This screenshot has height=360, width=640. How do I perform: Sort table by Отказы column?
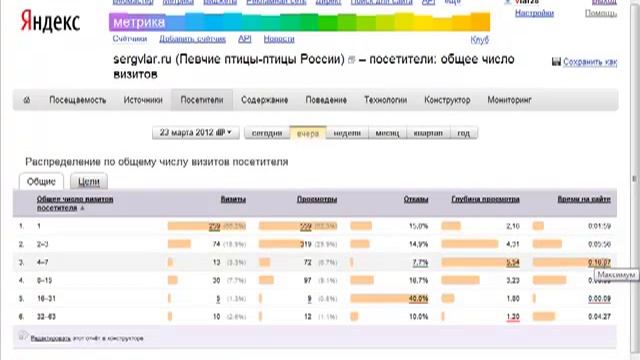[x=416, y=199]
